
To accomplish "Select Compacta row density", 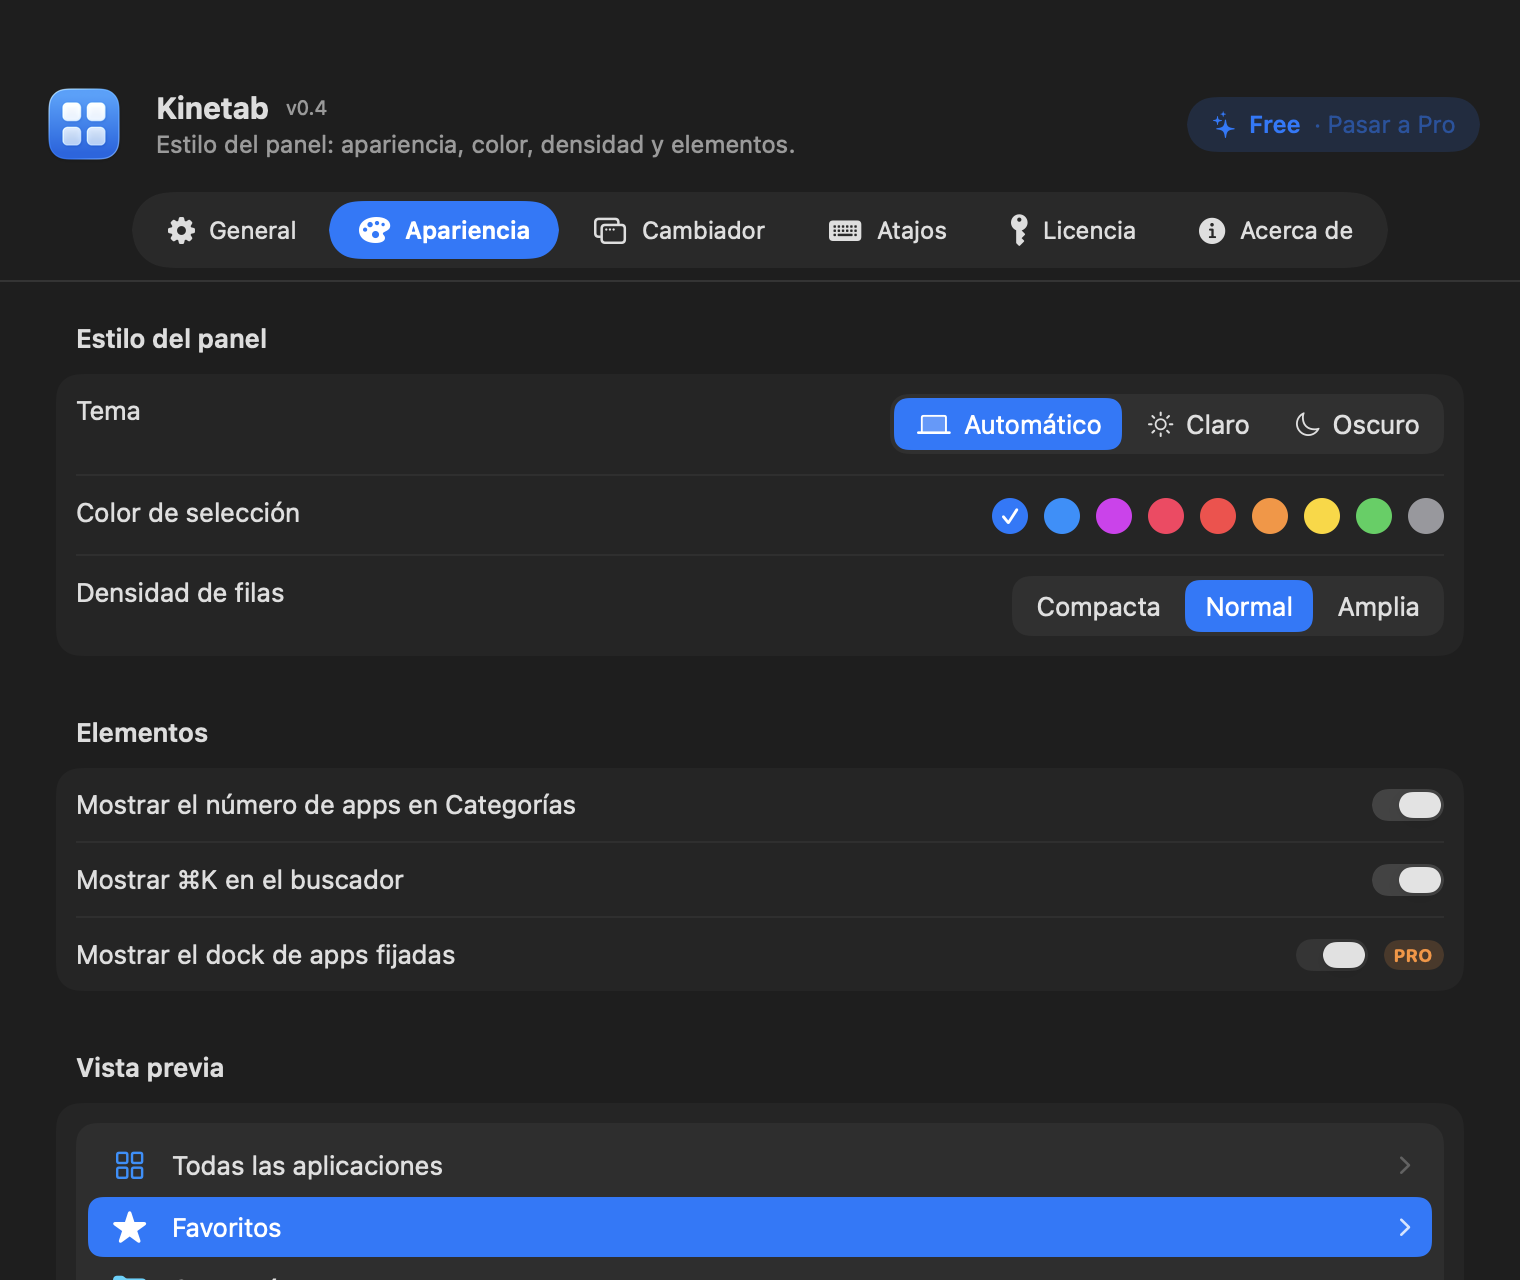I will (x=1098, y=606).
